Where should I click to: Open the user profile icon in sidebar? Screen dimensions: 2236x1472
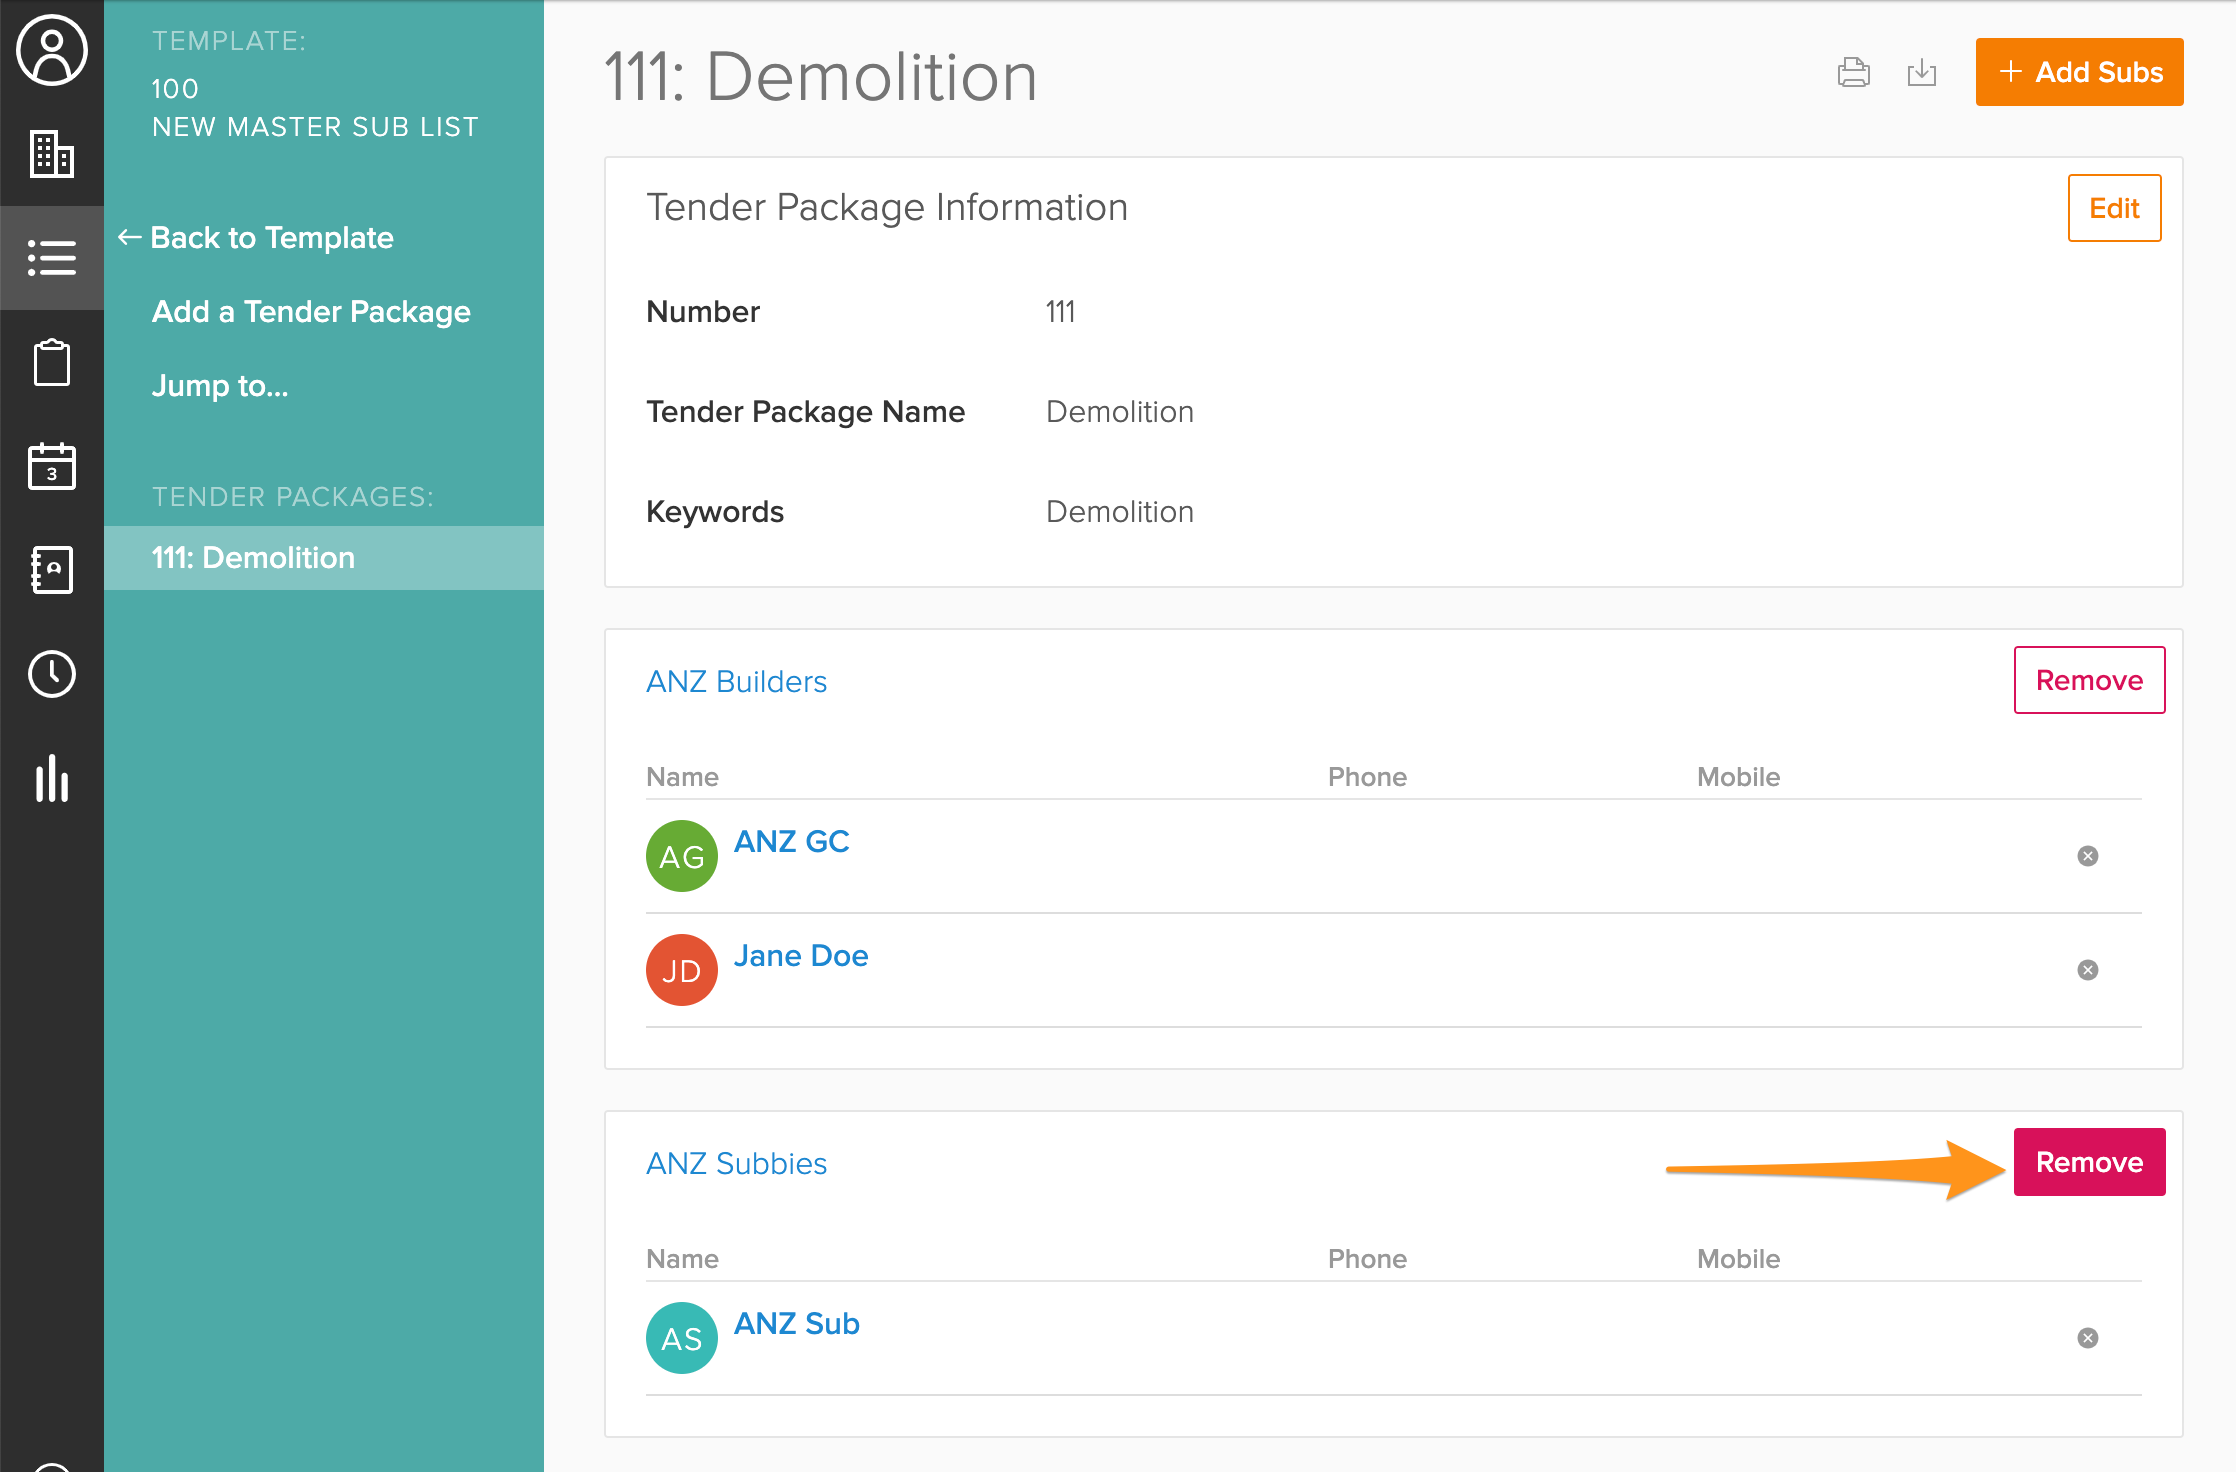pos(51,50)
